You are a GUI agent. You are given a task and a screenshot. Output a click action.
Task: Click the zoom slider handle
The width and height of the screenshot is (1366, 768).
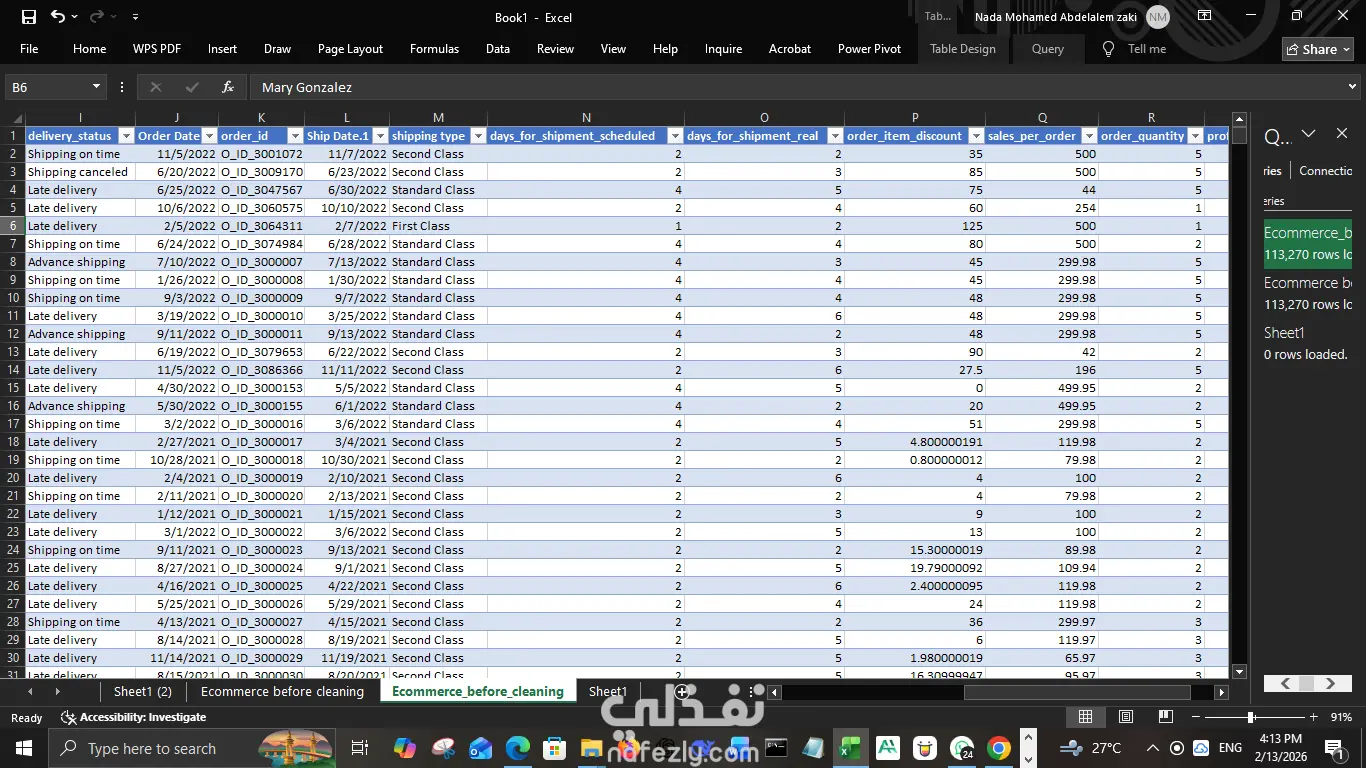coord(1251,717)
